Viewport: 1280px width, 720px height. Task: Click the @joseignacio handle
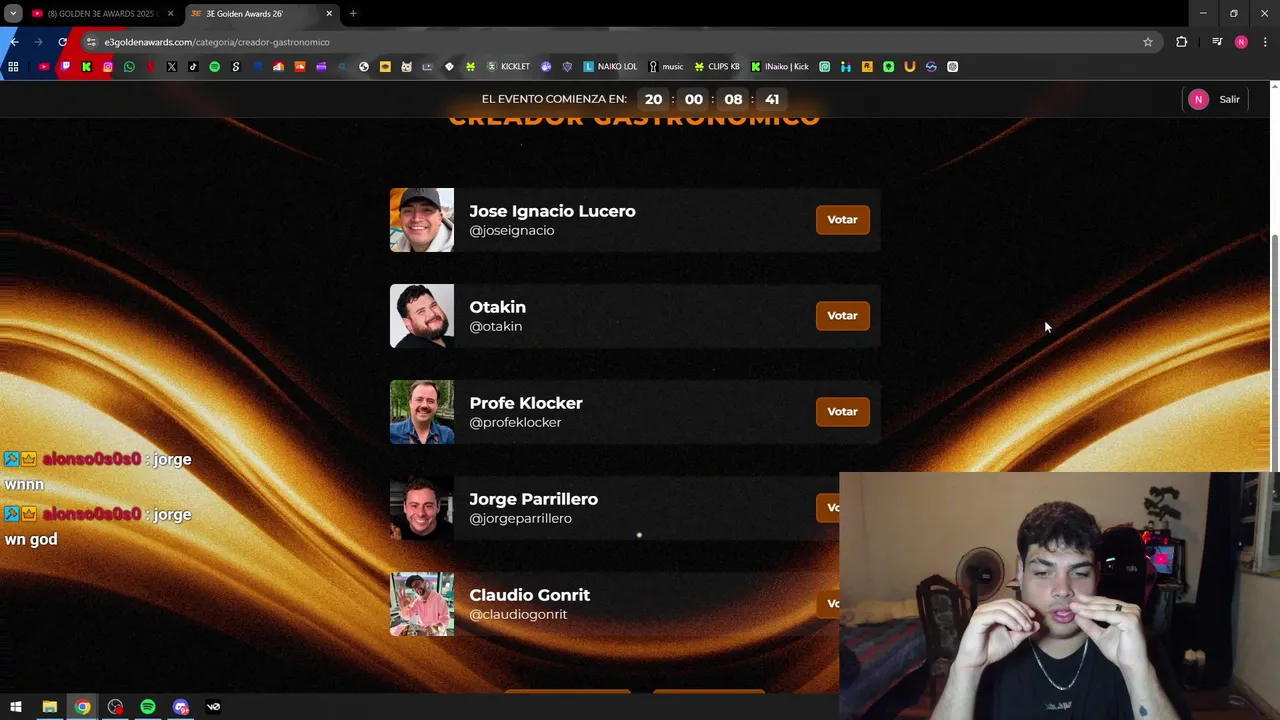coord(511,230)
